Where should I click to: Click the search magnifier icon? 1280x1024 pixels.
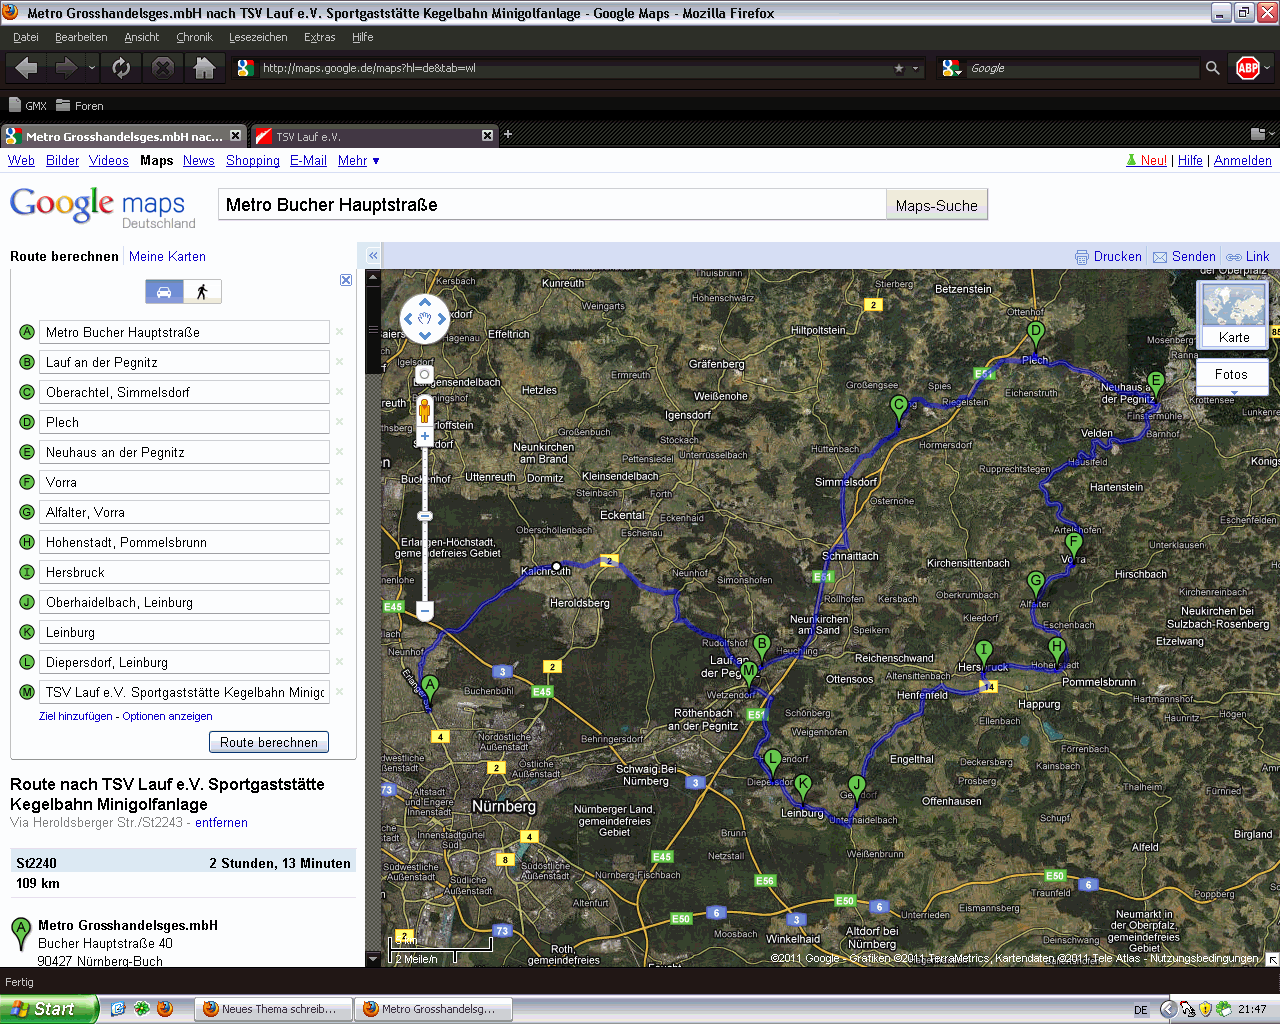(x=1212, y=68)
